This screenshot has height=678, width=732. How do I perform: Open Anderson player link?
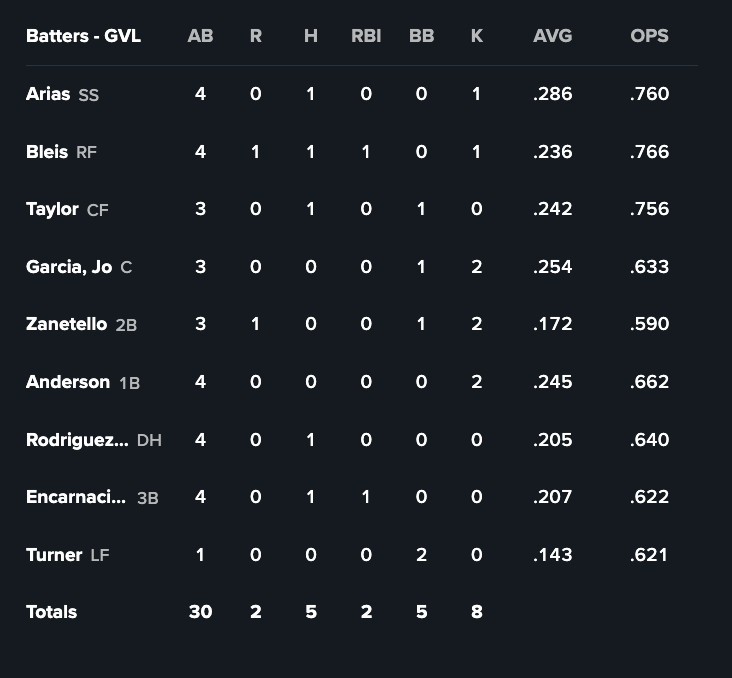coord(68,382)
